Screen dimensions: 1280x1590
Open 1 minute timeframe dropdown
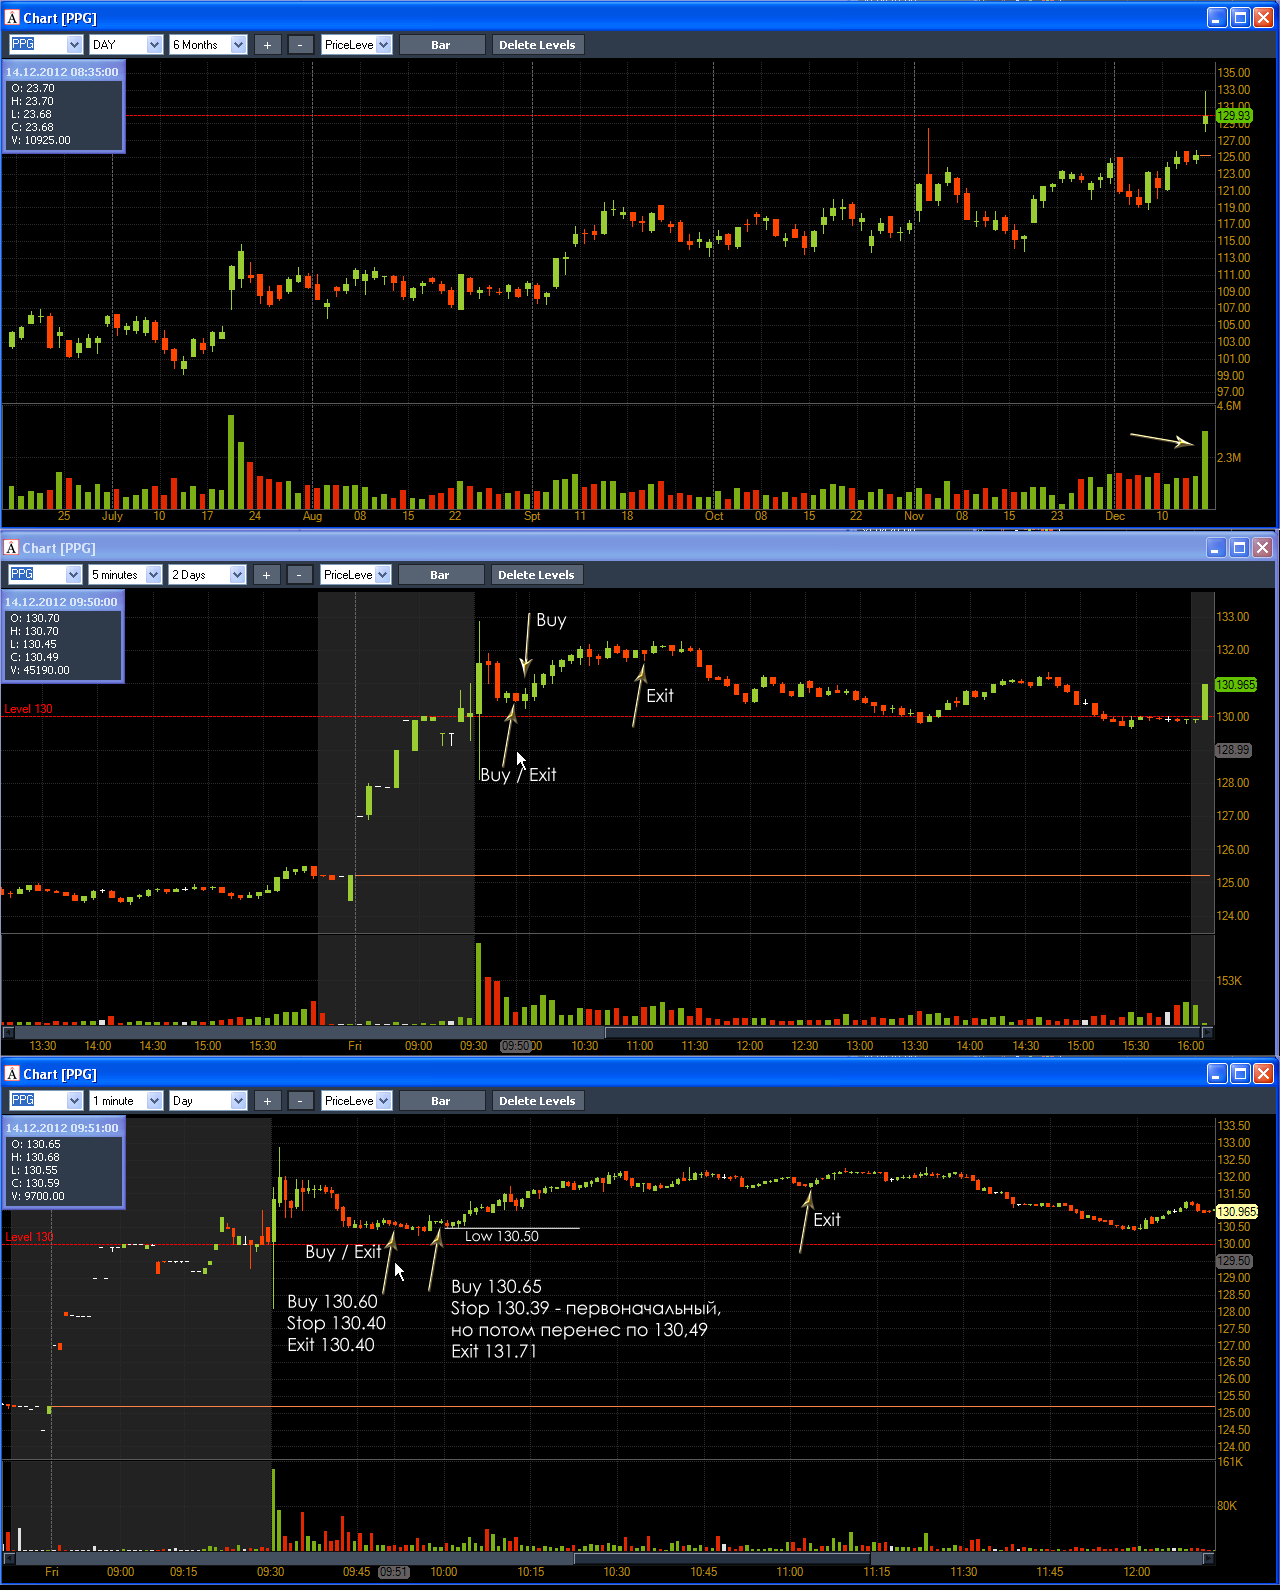click(154, 1101)
